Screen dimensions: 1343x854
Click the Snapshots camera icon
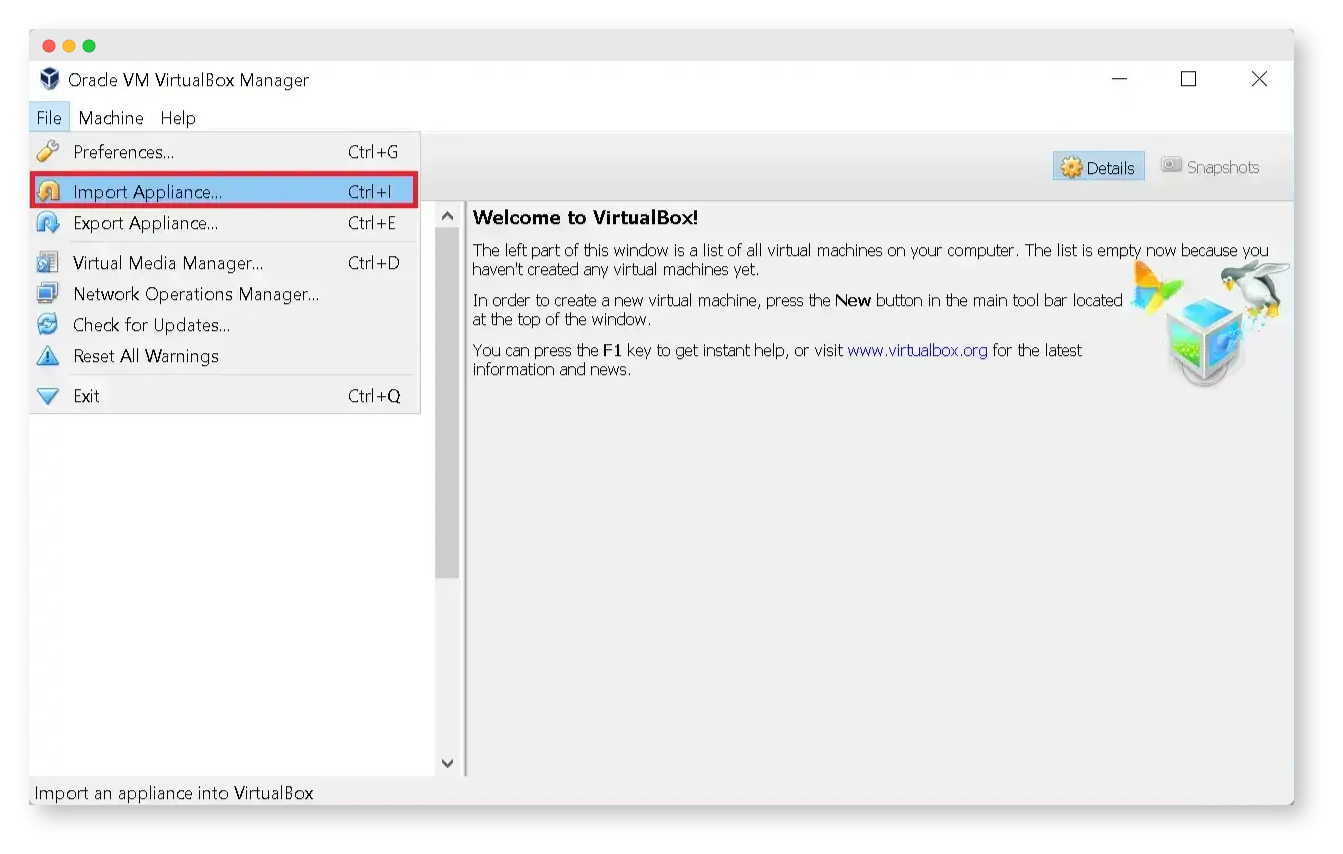1171,165
